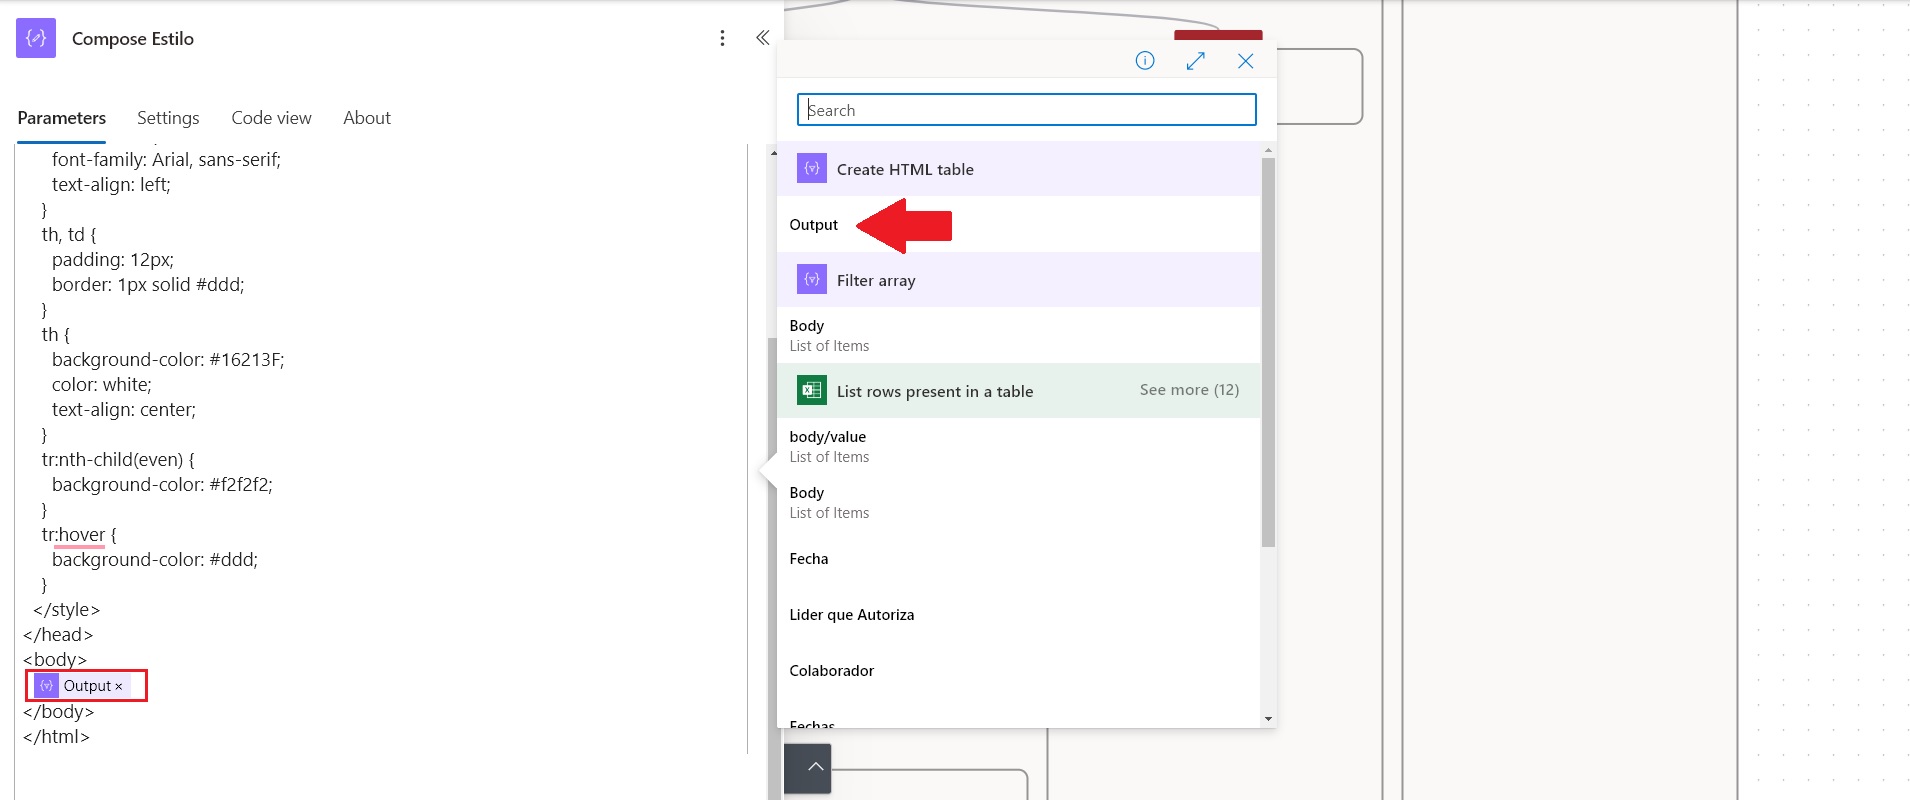Open the About tab
Screen dimensions: 1910x800
(366, 118)
